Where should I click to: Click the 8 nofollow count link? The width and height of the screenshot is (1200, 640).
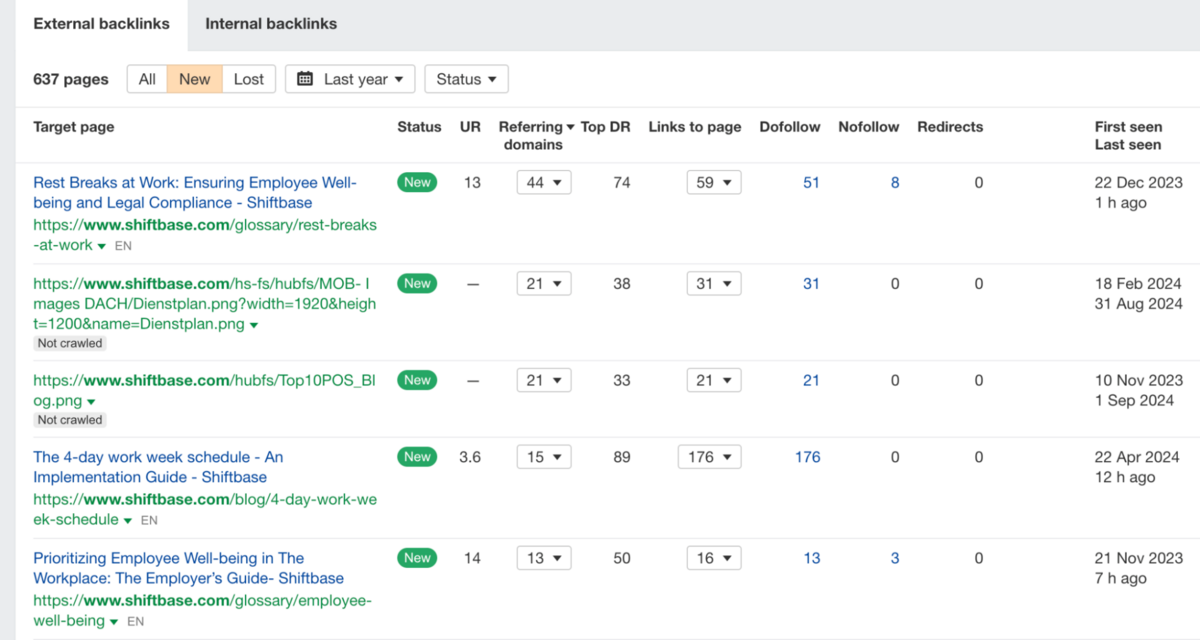895,183
